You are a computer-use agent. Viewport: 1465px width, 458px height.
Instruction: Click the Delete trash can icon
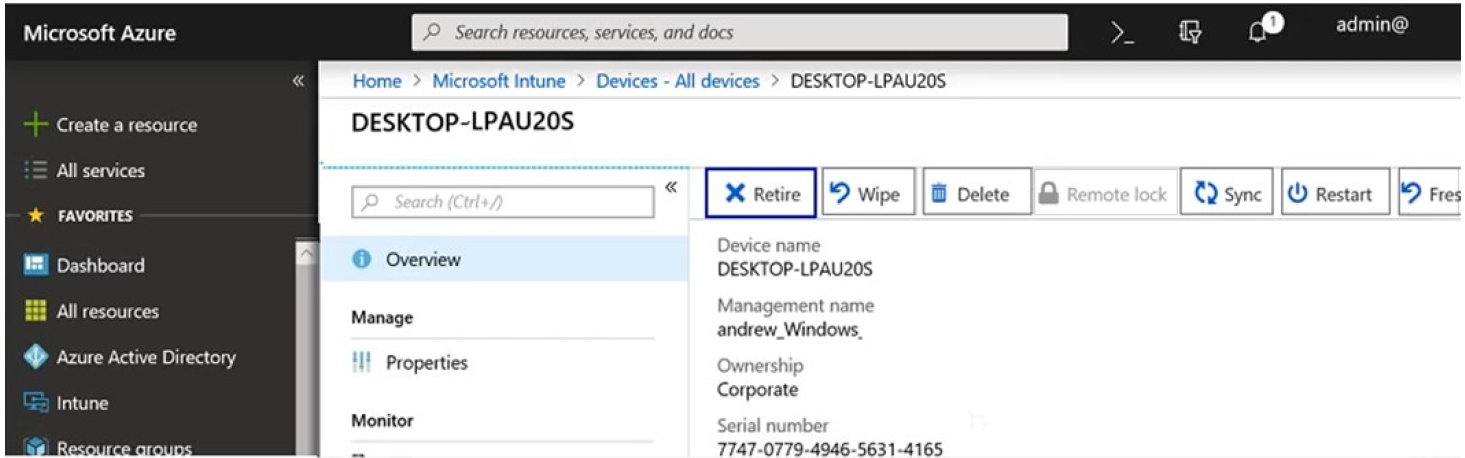tap(939, 193)
